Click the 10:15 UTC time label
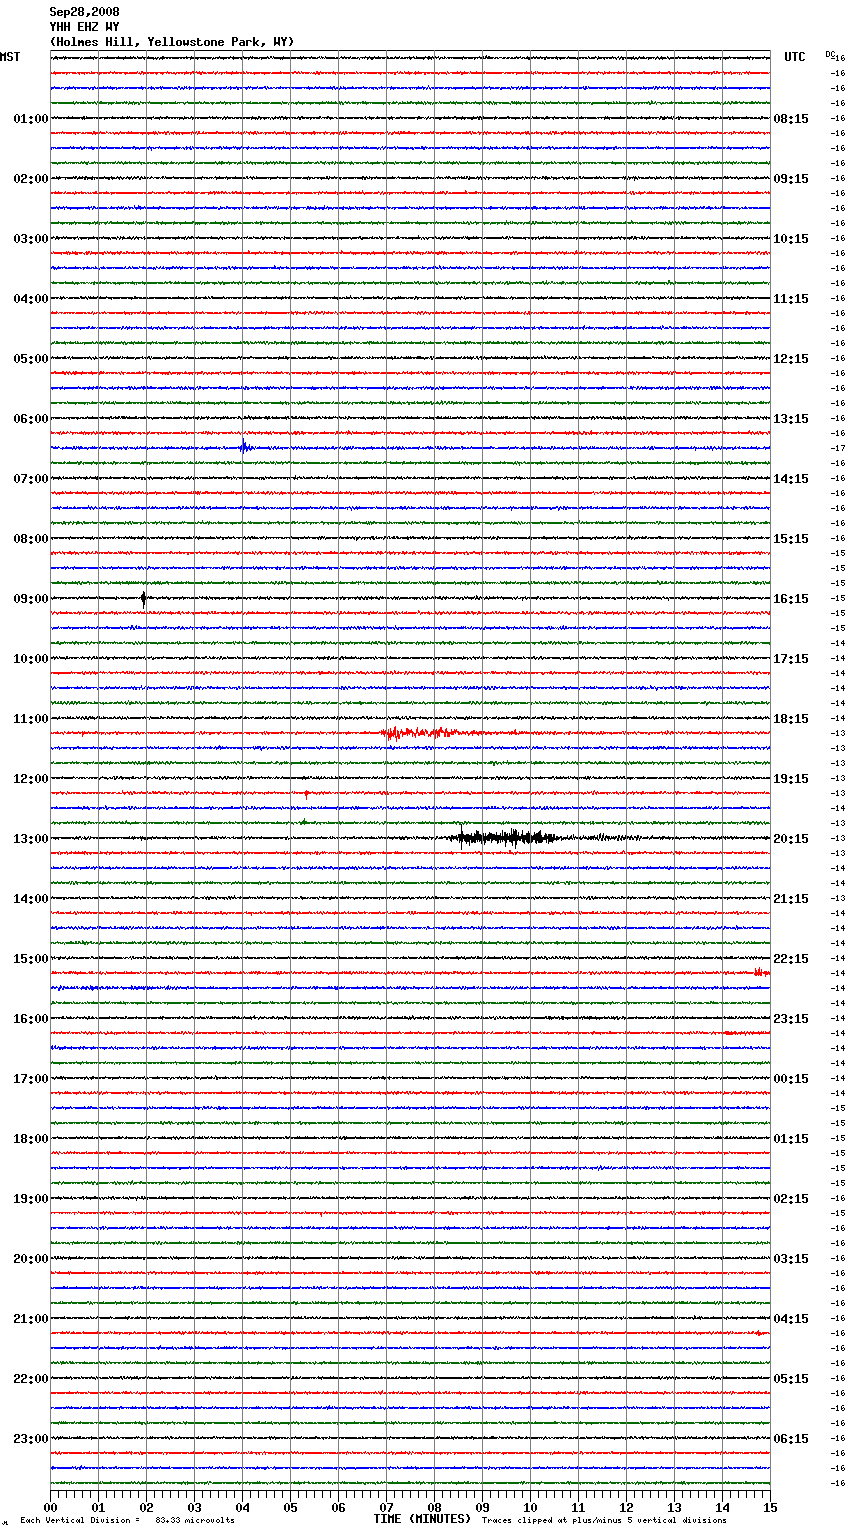Viewport: 850px width, 1534px height. click(x=791, y=239)
